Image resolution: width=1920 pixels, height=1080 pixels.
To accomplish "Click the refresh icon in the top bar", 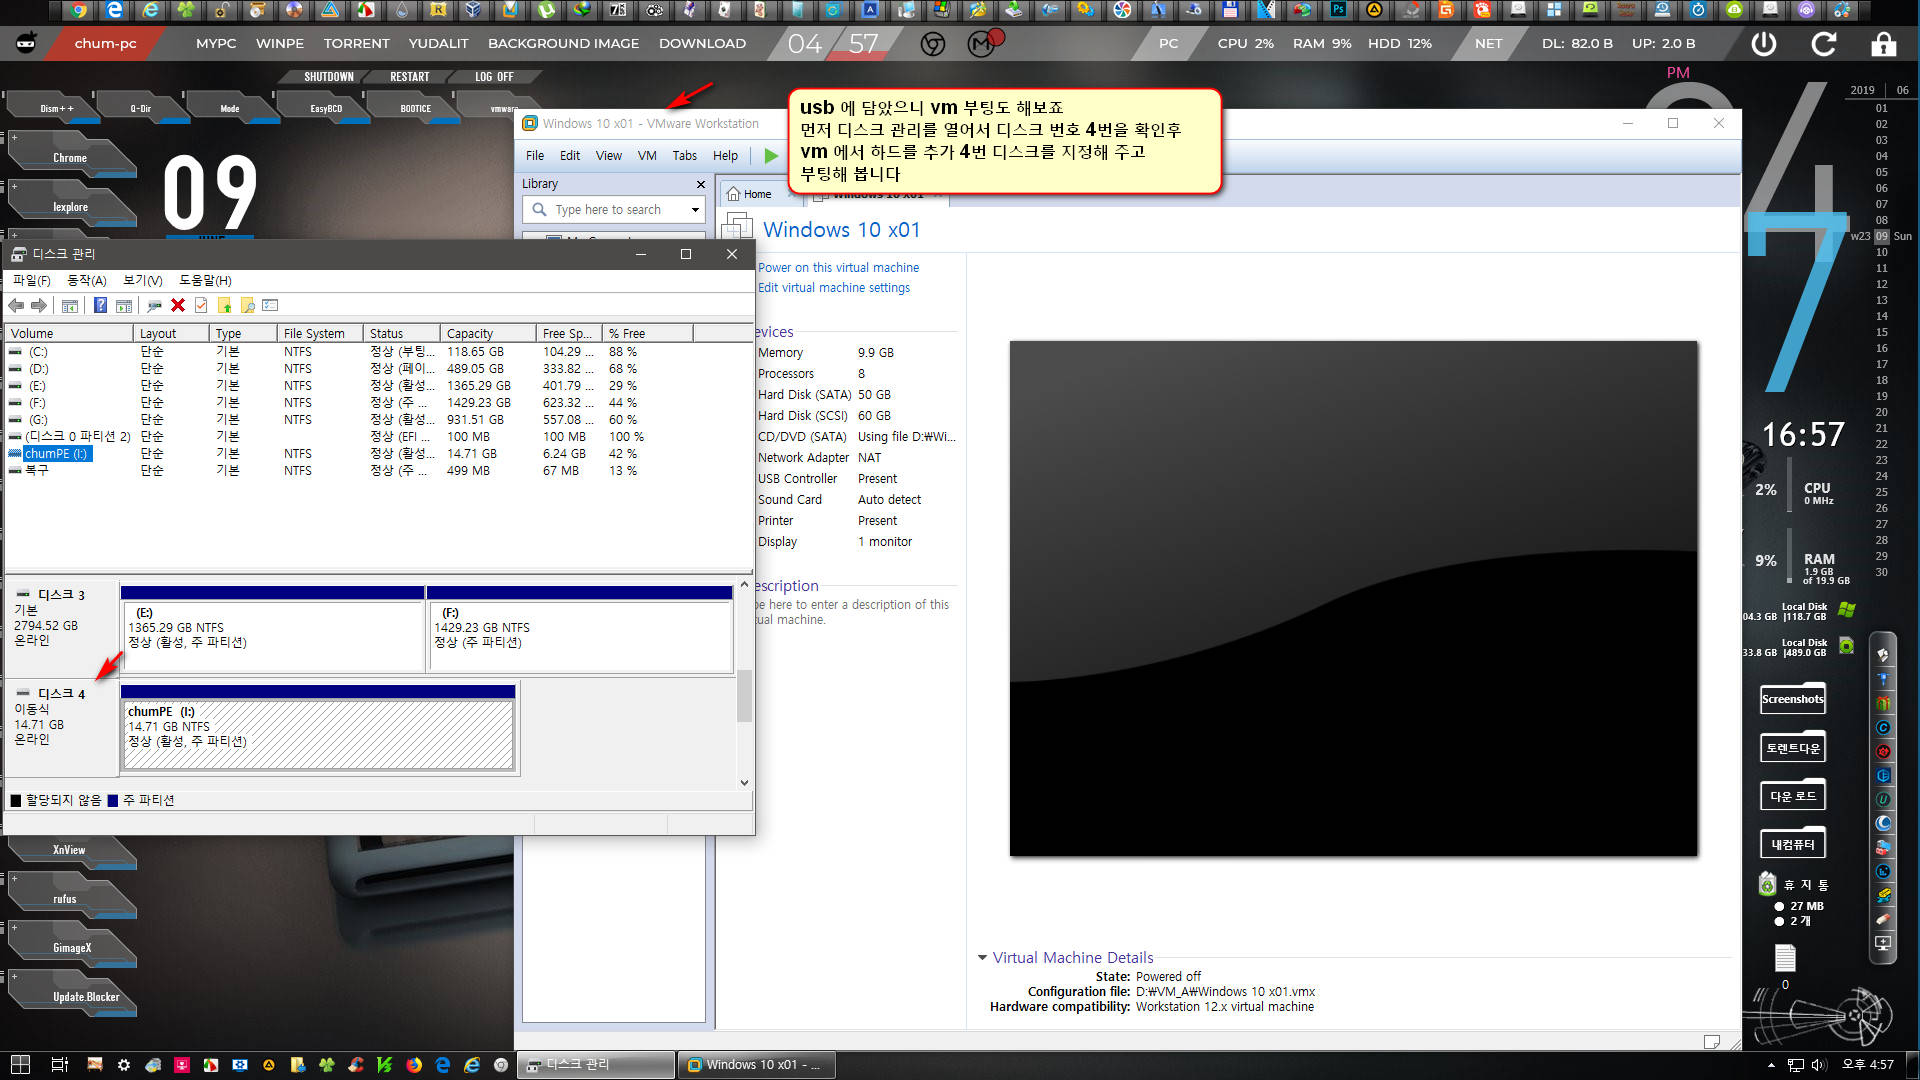I will [x=1824, y=44].
